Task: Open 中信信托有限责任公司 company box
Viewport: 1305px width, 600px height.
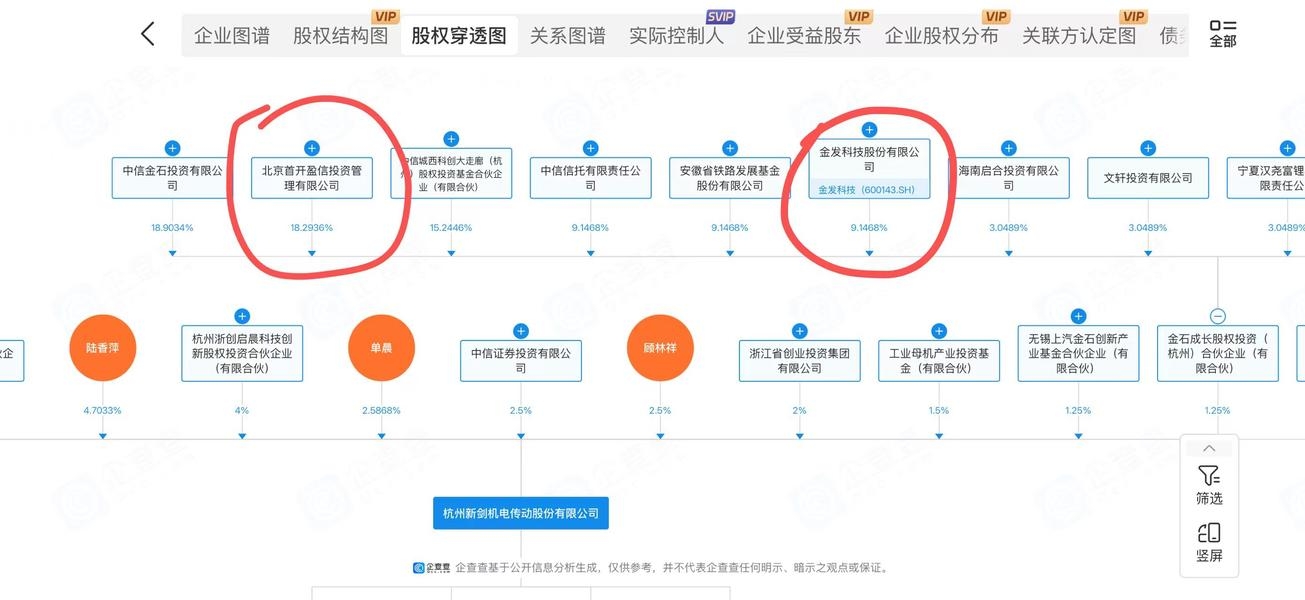Action: click(x=590, y=178)
